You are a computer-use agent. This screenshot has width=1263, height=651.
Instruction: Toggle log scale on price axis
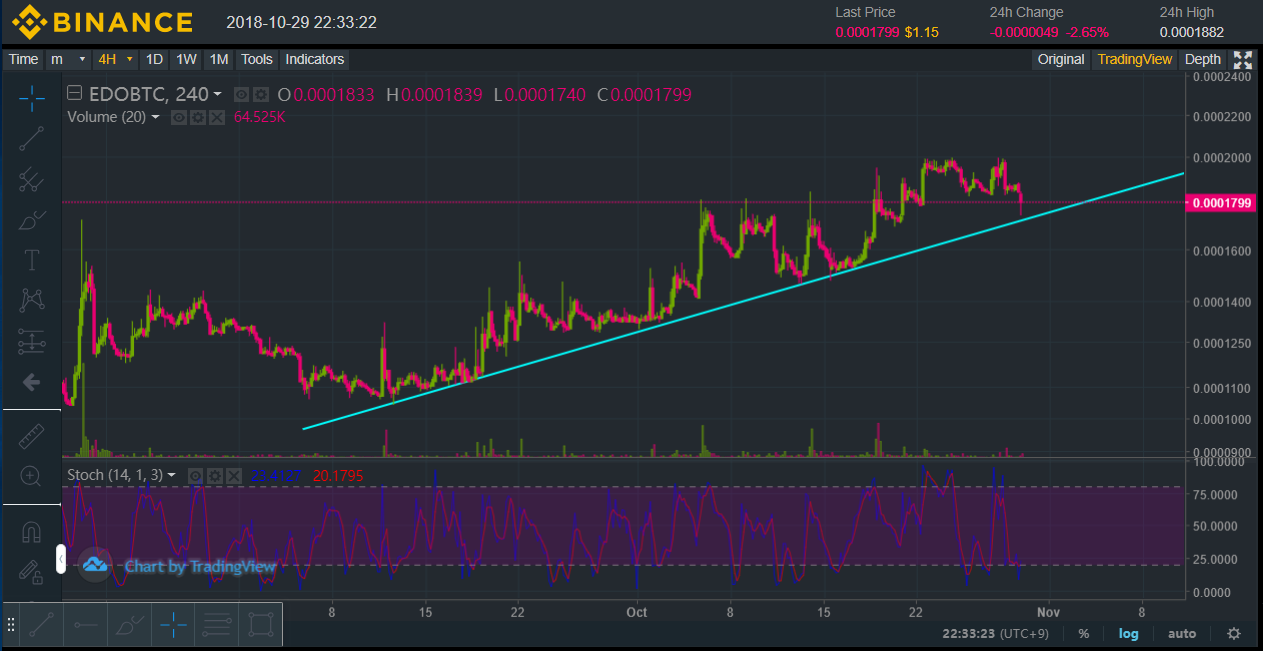(1128, 633)
